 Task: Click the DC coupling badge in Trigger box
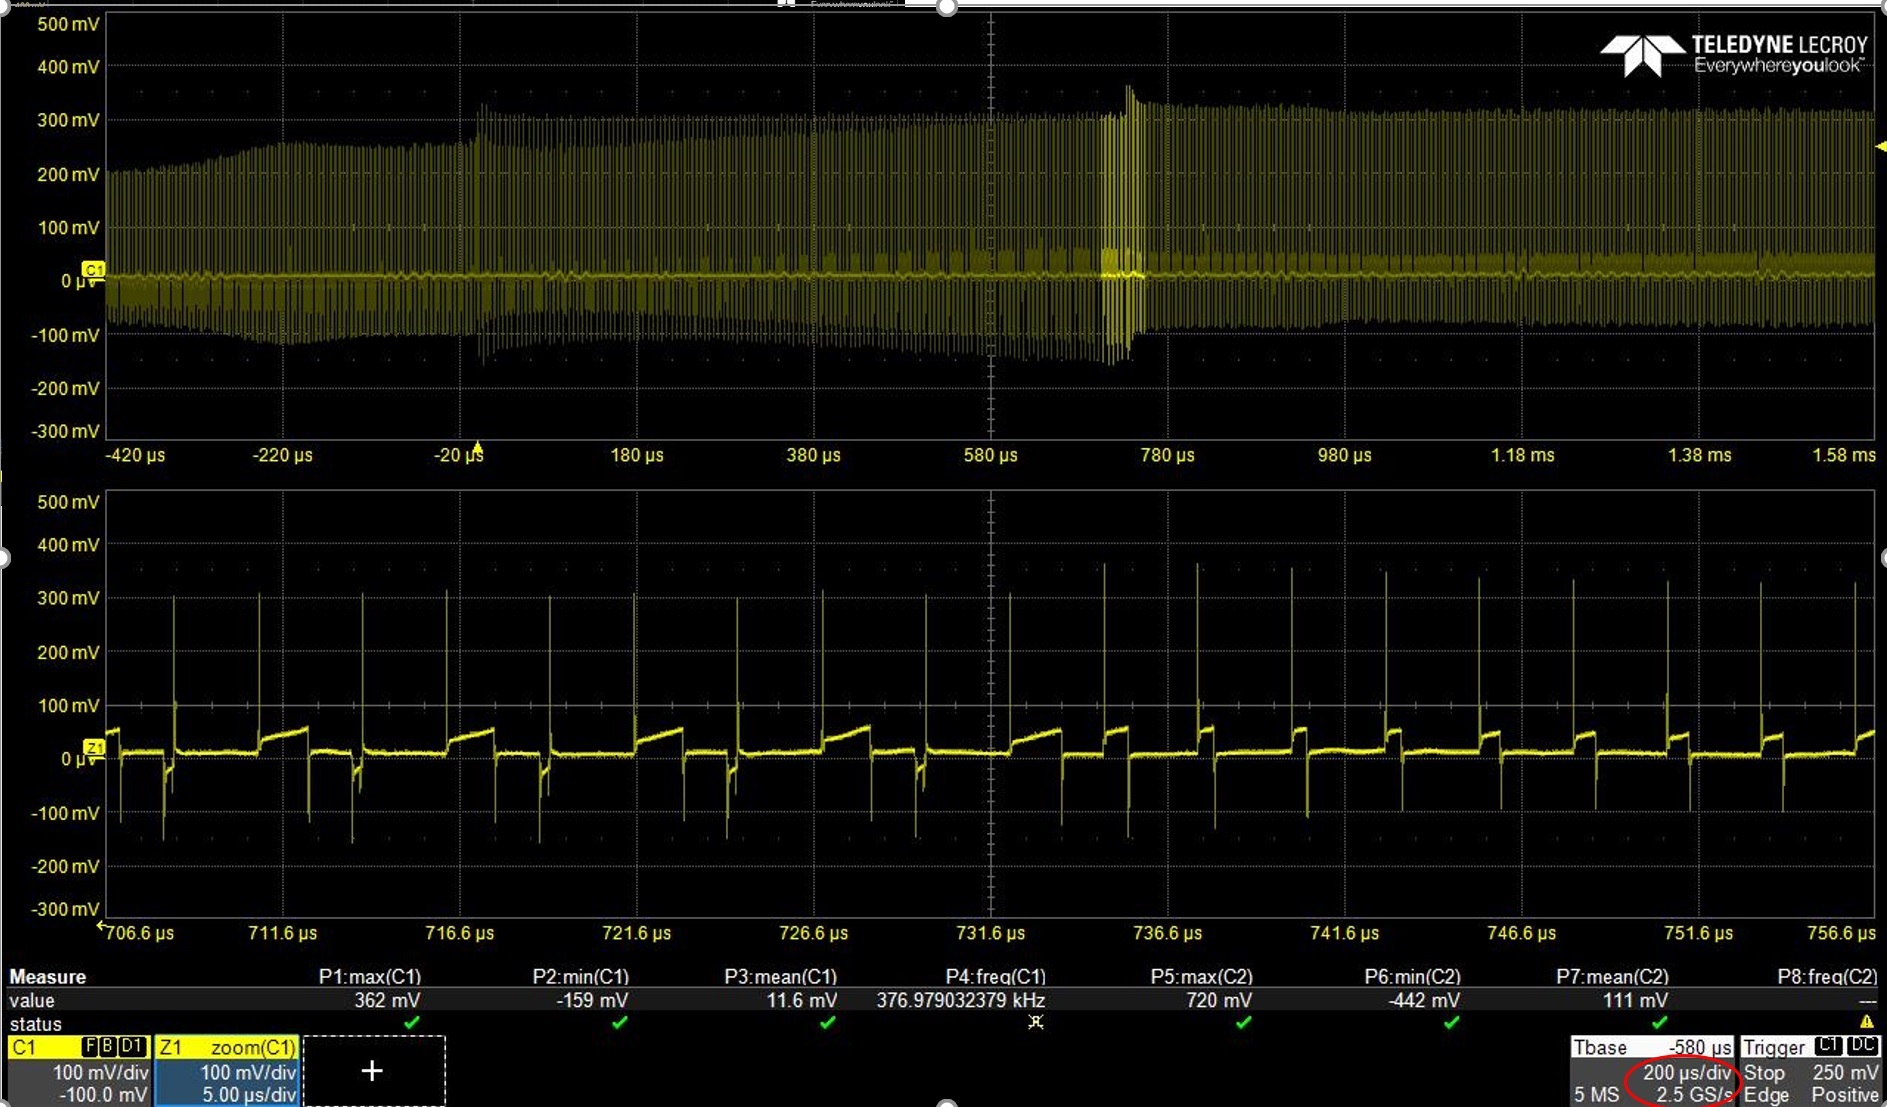click(1862, 1046)
